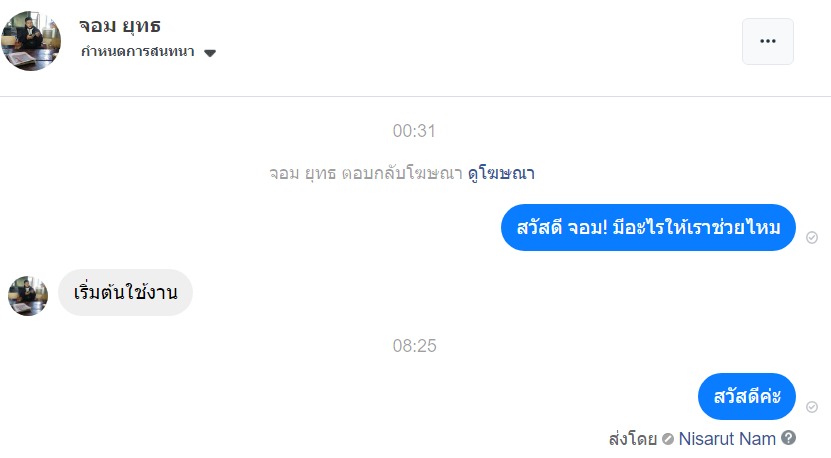Click the ส่งโดย label
This screenshot has width=831, height=458.
632,438
